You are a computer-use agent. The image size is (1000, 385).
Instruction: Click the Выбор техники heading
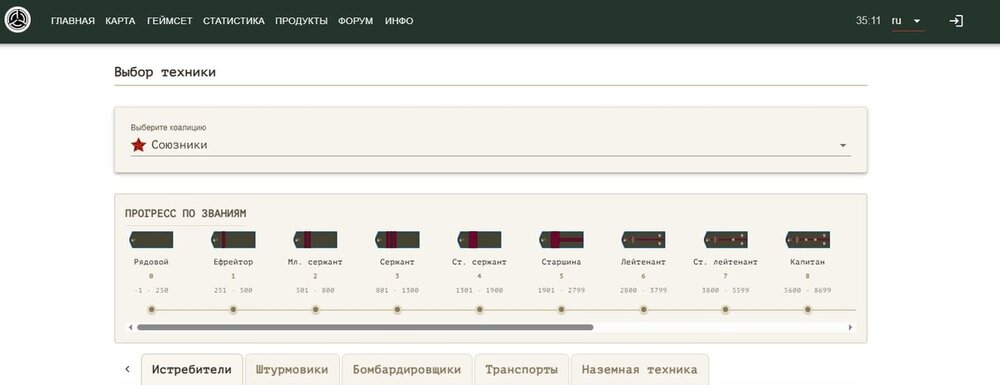165,72
